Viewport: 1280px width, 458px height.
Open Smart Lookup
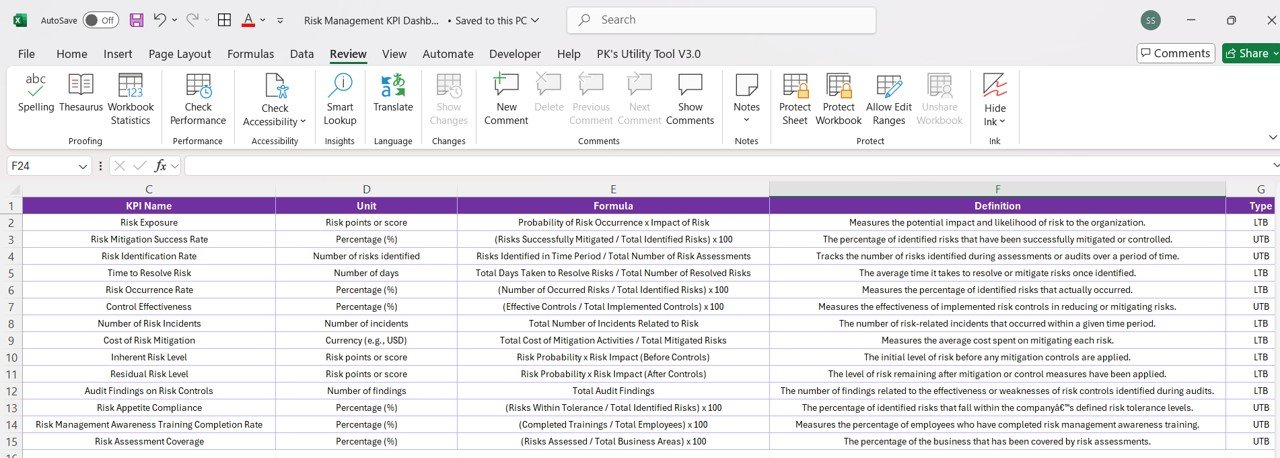[340, 97]
